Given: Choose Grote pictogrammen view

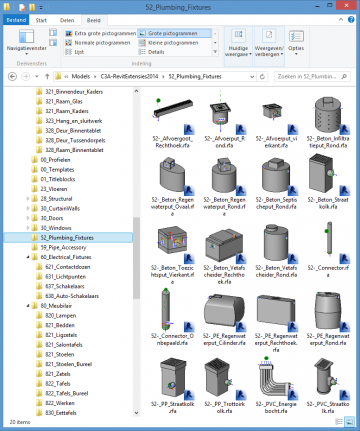Looking at the screenshot, I should point(174,33).
